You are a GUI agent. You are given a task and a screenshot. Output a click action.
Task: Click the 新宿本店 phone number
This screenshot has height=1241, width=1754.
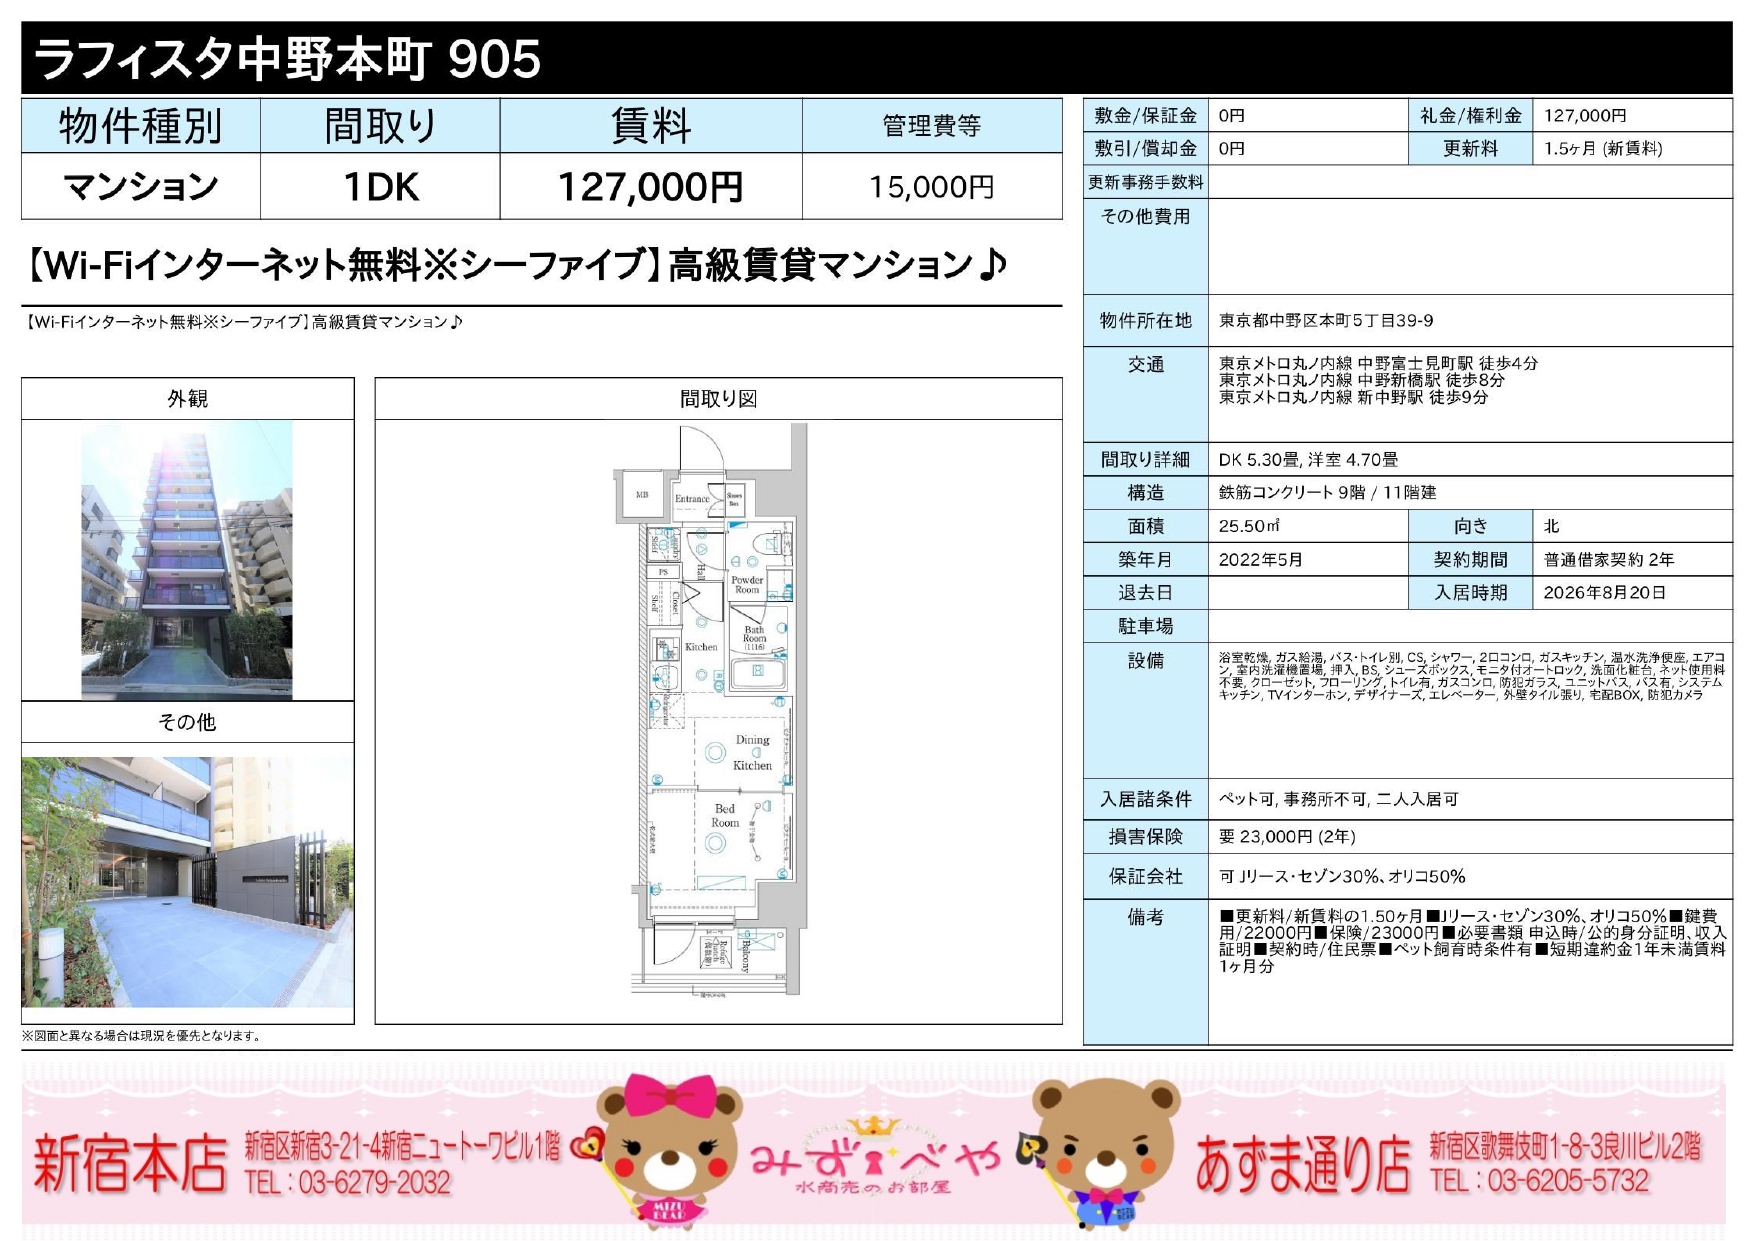[347, 1183]
